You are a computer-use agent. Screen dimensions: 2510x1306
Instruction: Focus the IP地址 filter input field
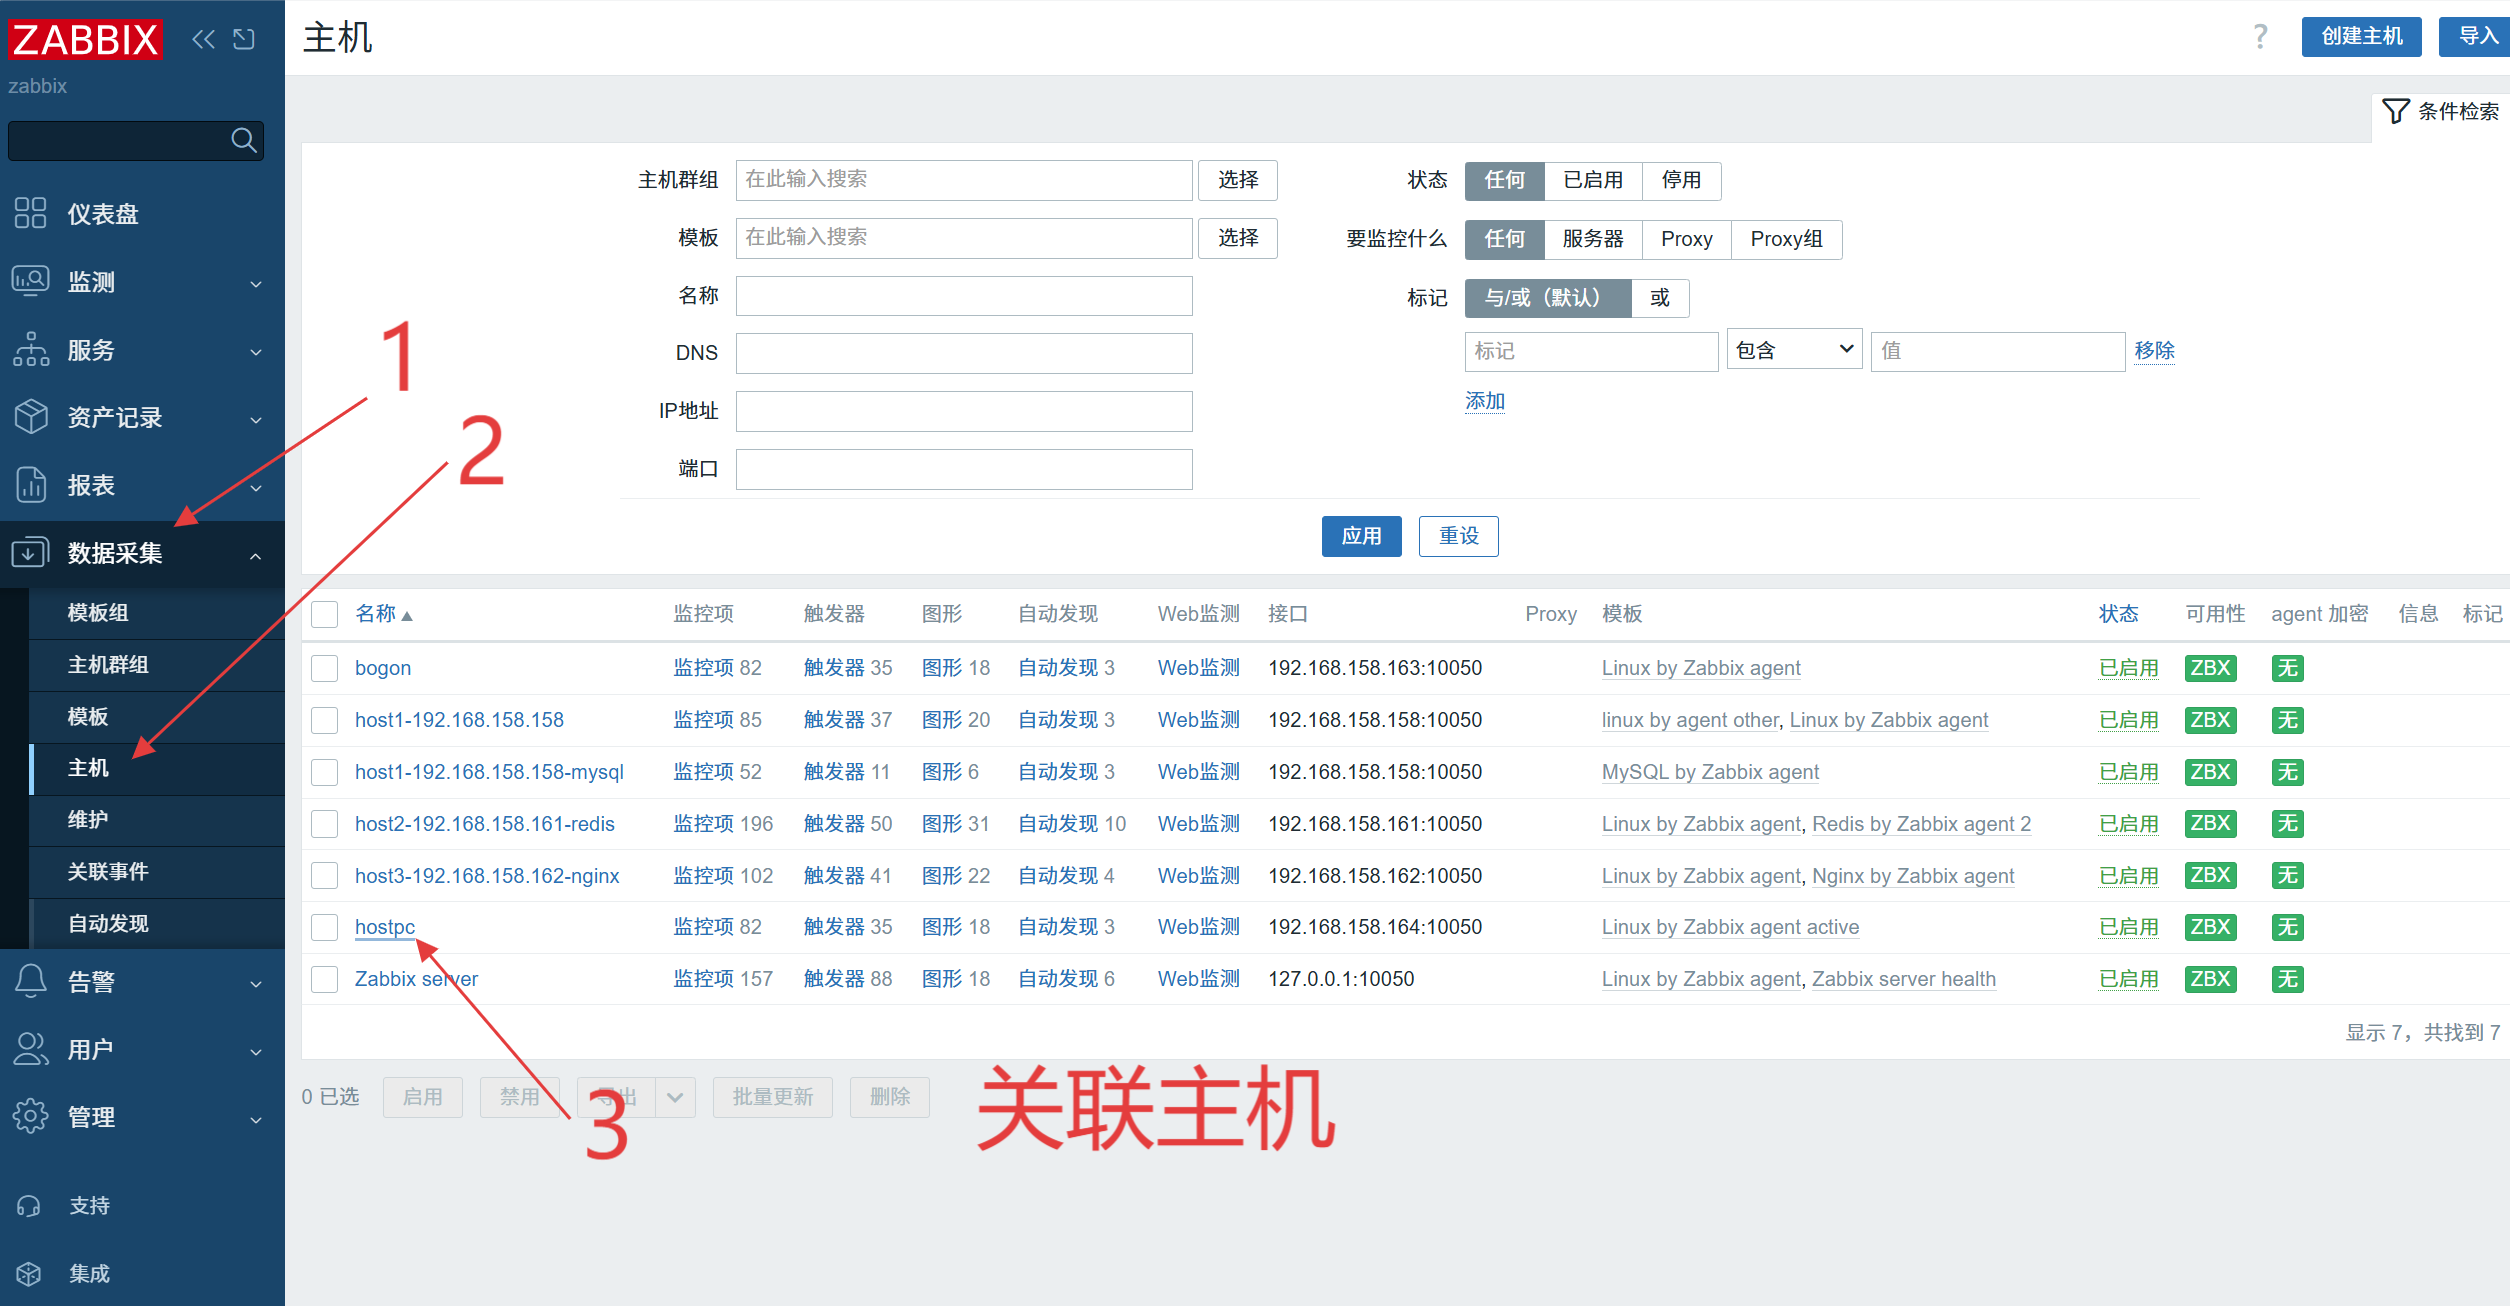tap(964, 411)
